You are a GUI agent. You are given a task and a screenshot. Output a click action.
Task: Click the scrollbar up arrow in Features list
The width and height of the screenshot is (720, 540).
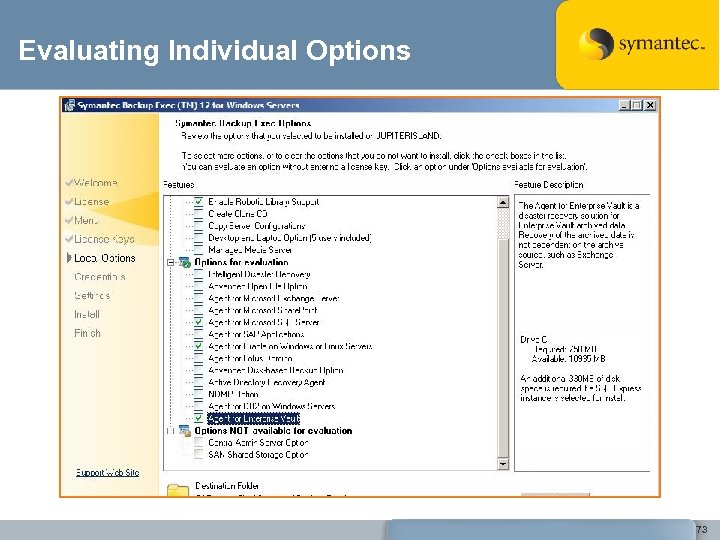click(x=503, y=202)
